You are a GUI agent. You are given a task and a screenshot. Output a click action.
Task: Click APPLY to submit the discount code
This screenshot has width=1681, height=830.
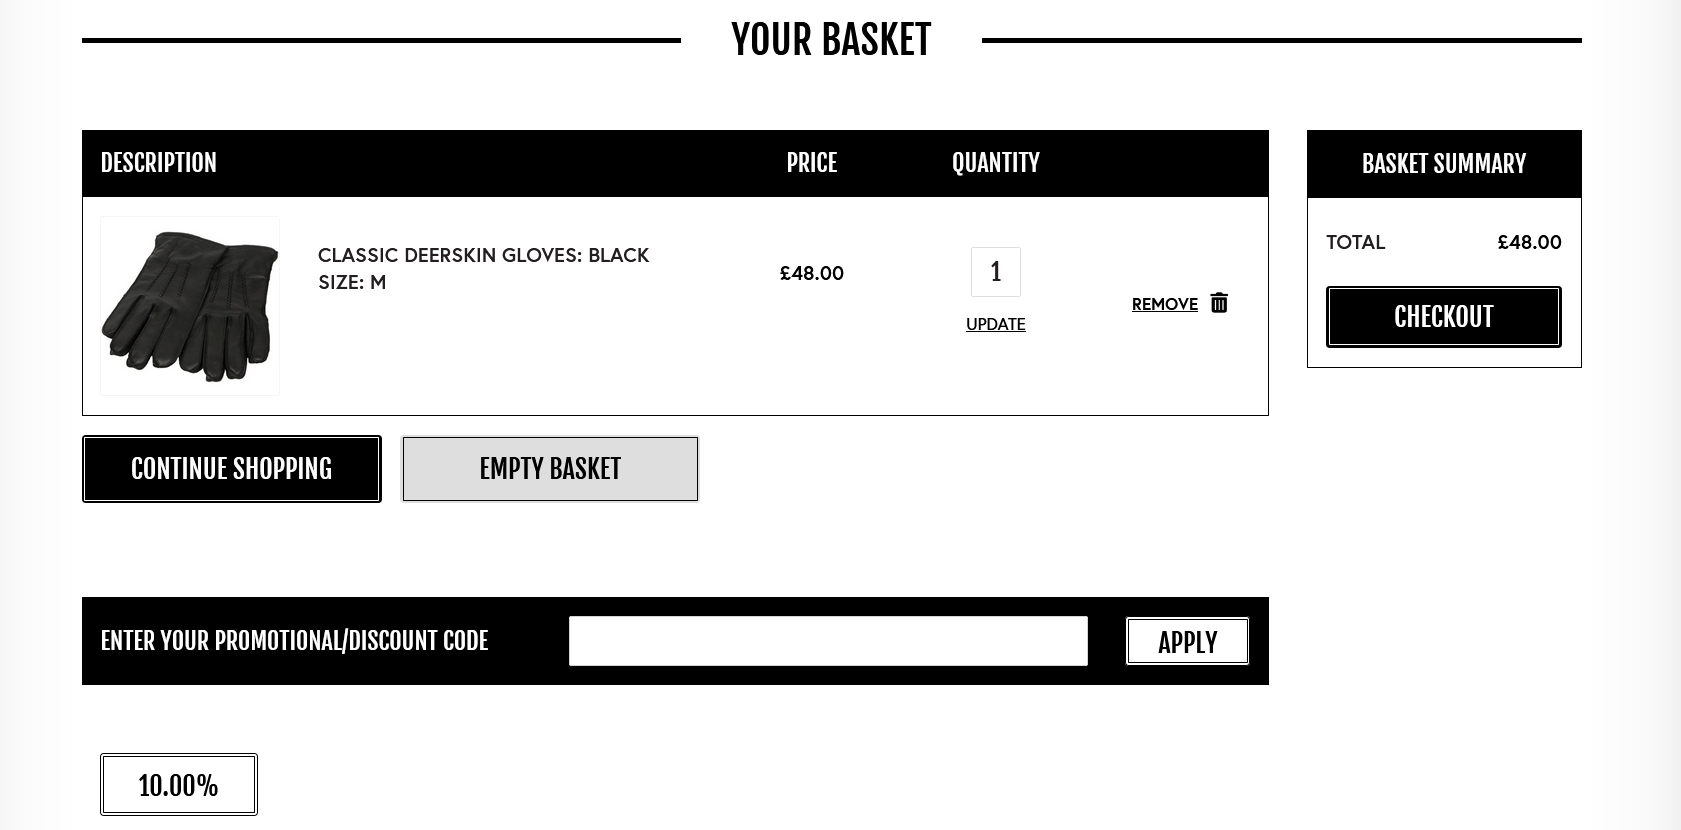[x=1187, y=641]
